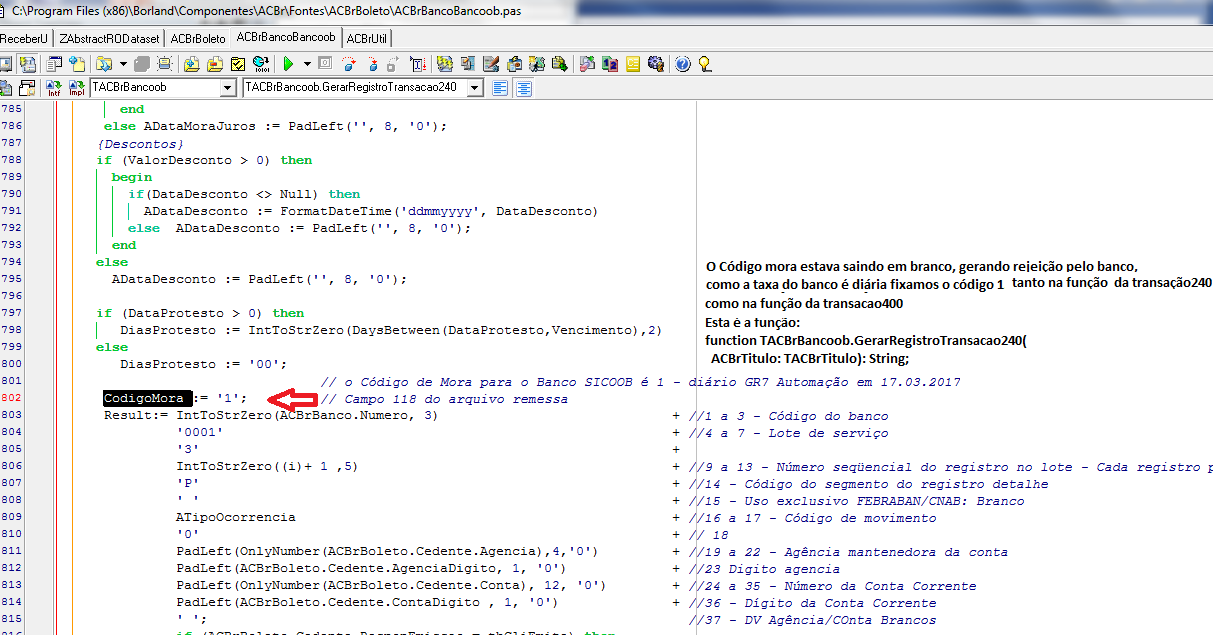Screen dimensions: 1213x635
Task: Click the Pause execution icon
Action: pos(325,64)
